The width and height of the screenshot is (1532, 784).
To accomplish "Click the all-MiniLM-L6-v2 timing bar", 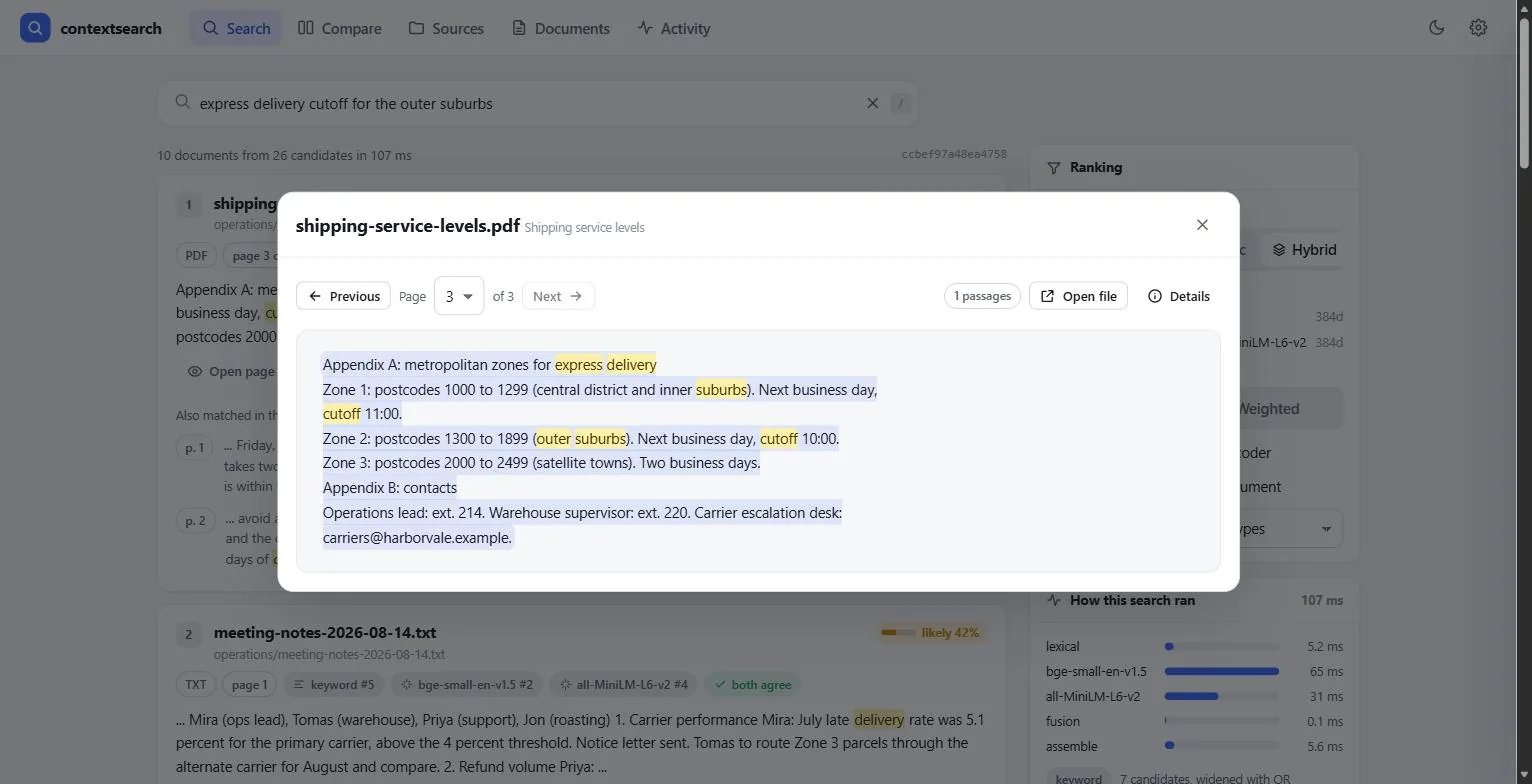I will (1222, 697).
